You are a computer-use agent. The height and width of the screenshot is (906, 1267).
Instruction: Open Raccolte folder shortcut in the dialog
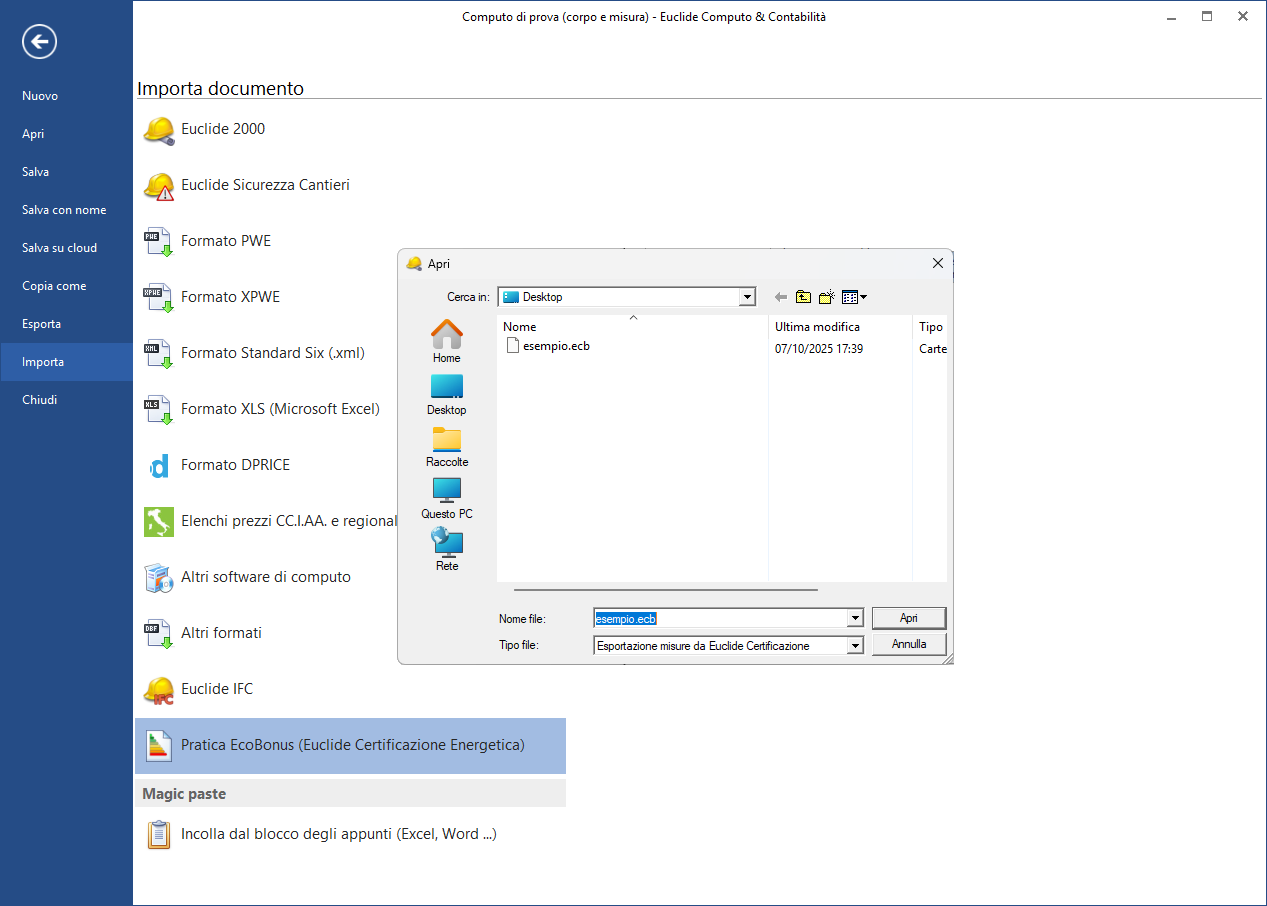click(446, 446)
